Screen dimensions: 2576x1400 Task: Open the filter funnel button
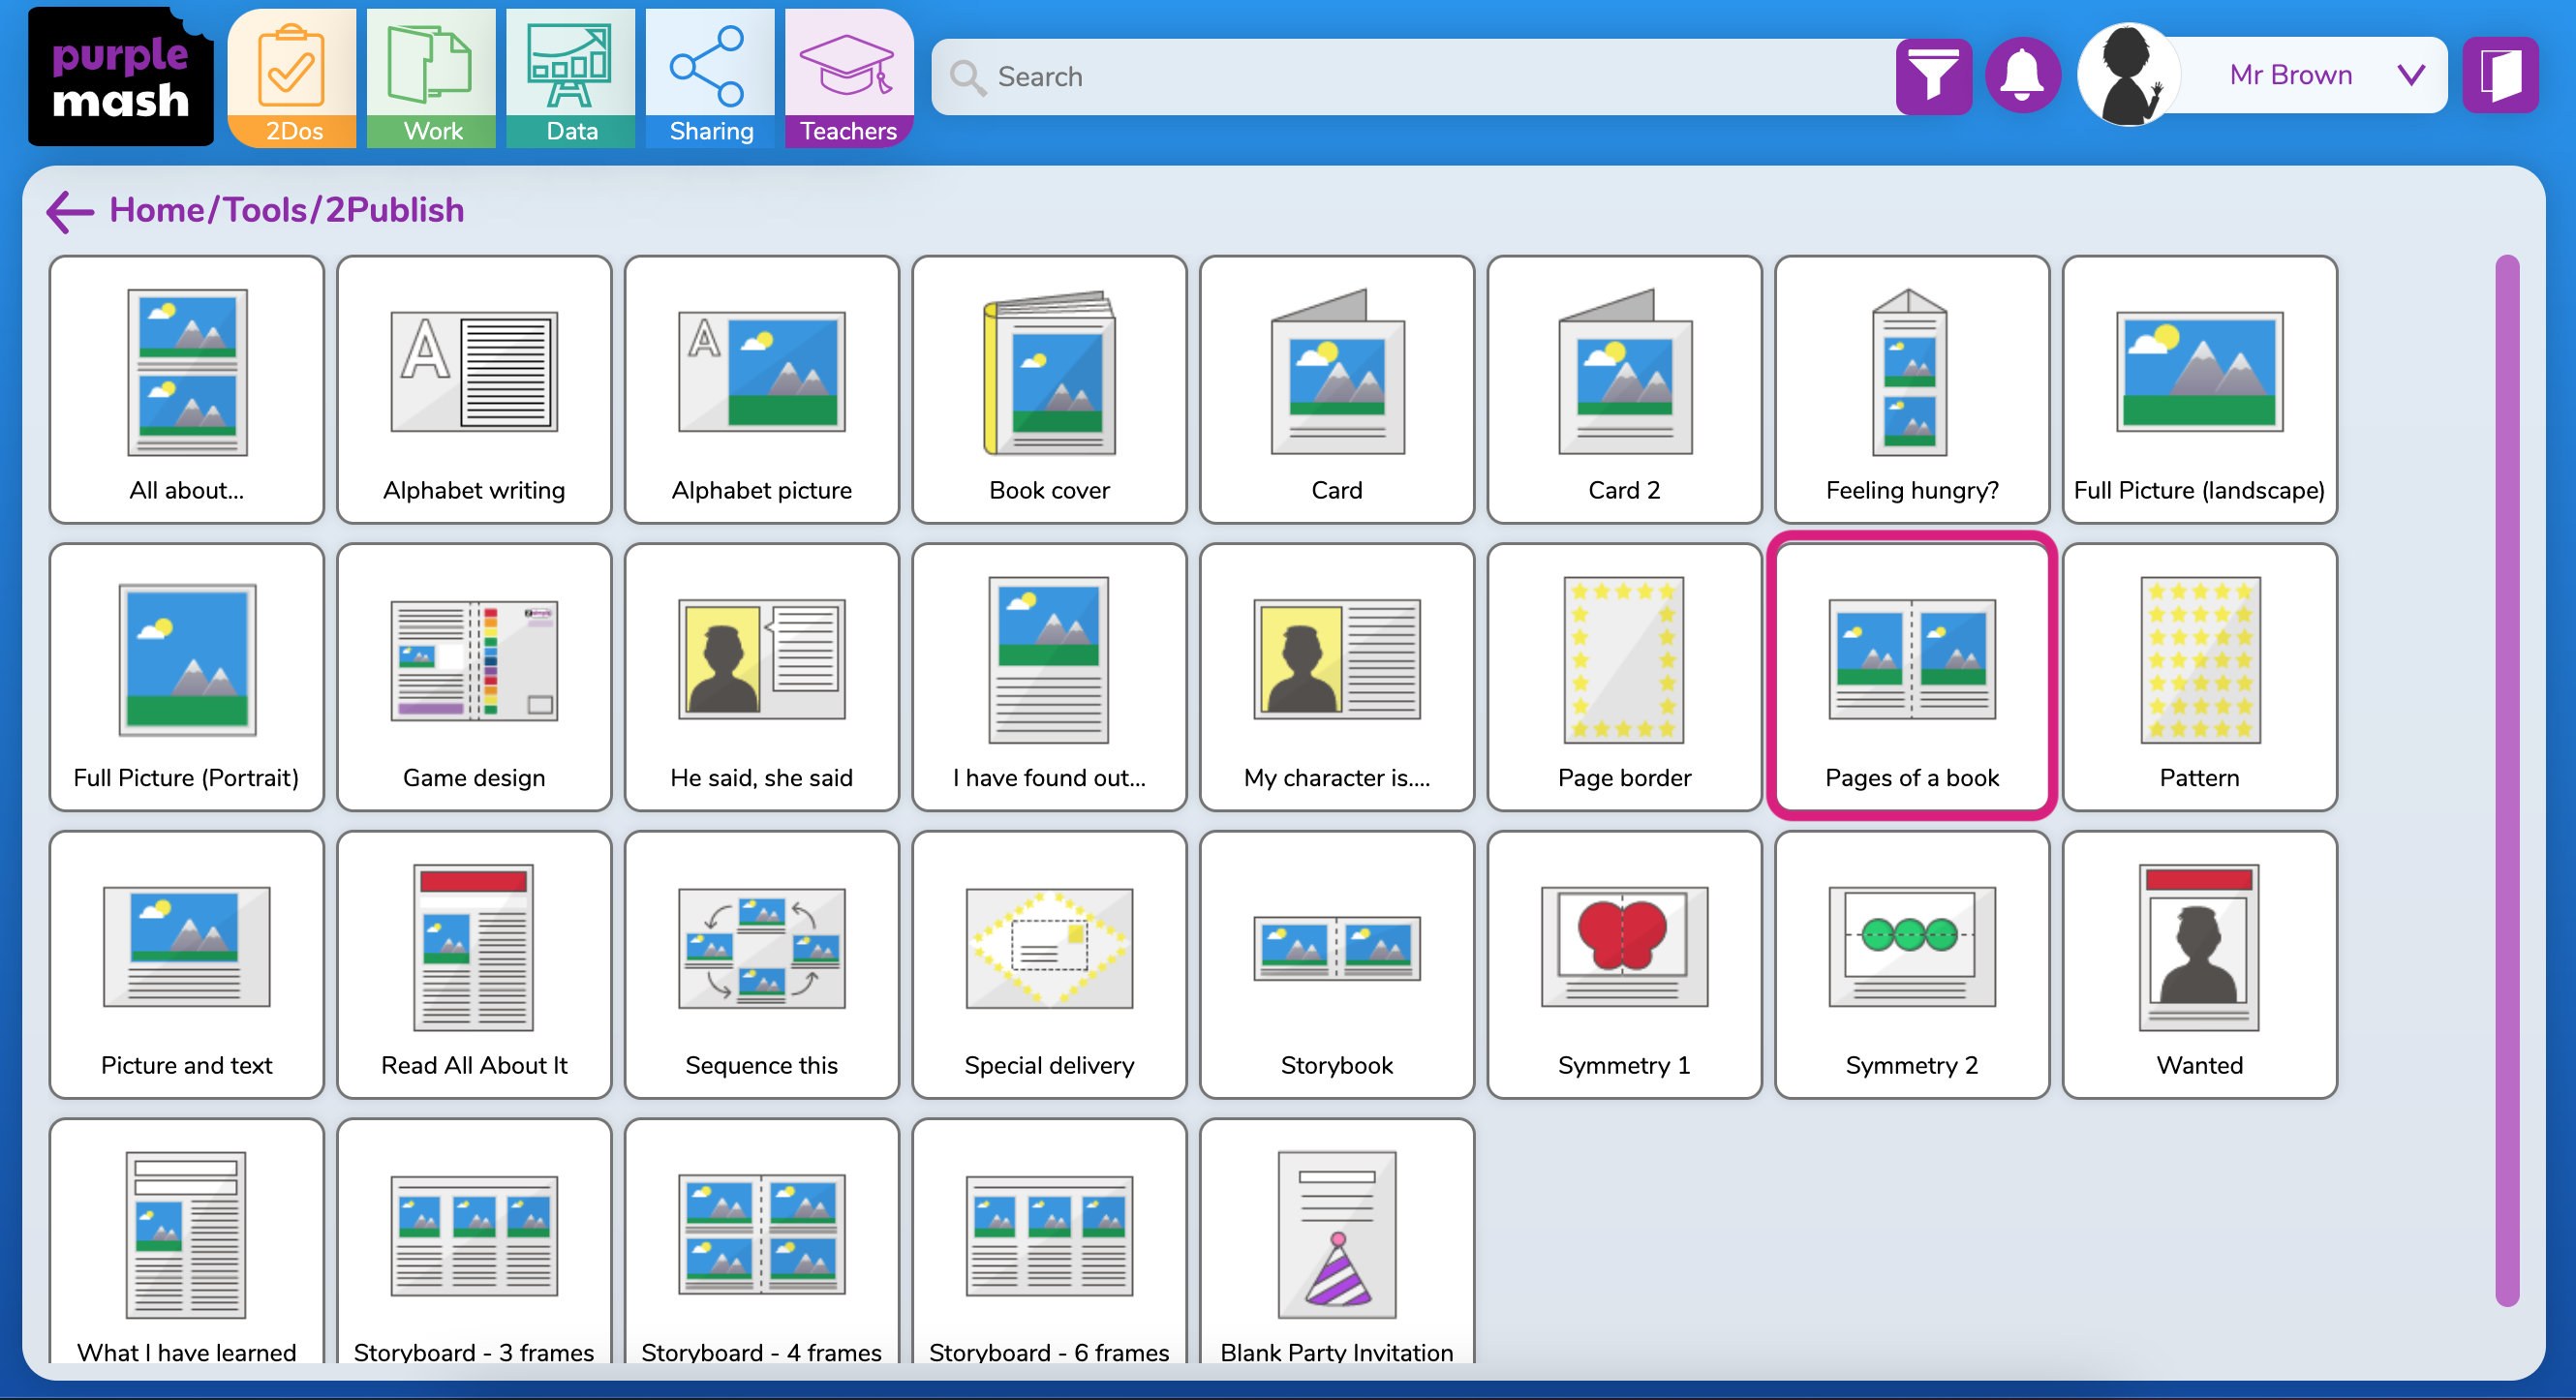pyautogui.click(x=1933, y=76)
